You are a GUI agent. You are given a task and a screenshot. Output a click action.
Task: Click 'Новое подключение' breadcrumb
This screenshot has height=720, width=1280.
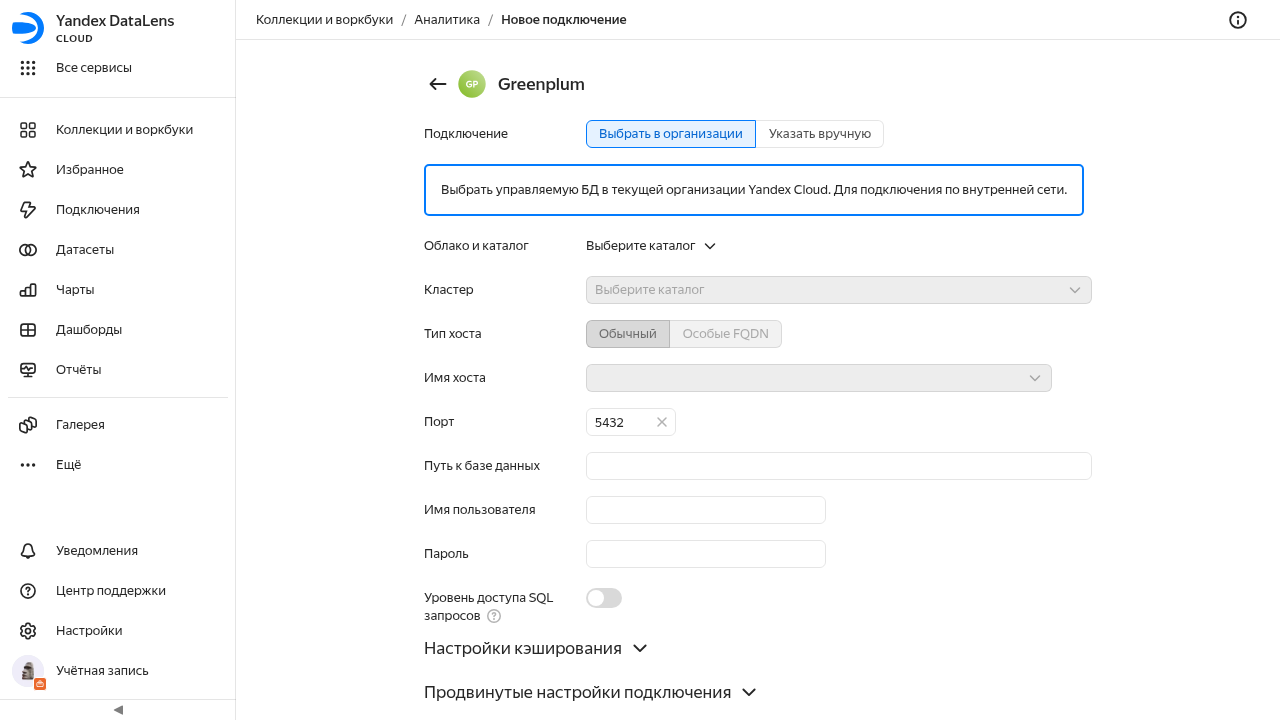click(564, 20)
